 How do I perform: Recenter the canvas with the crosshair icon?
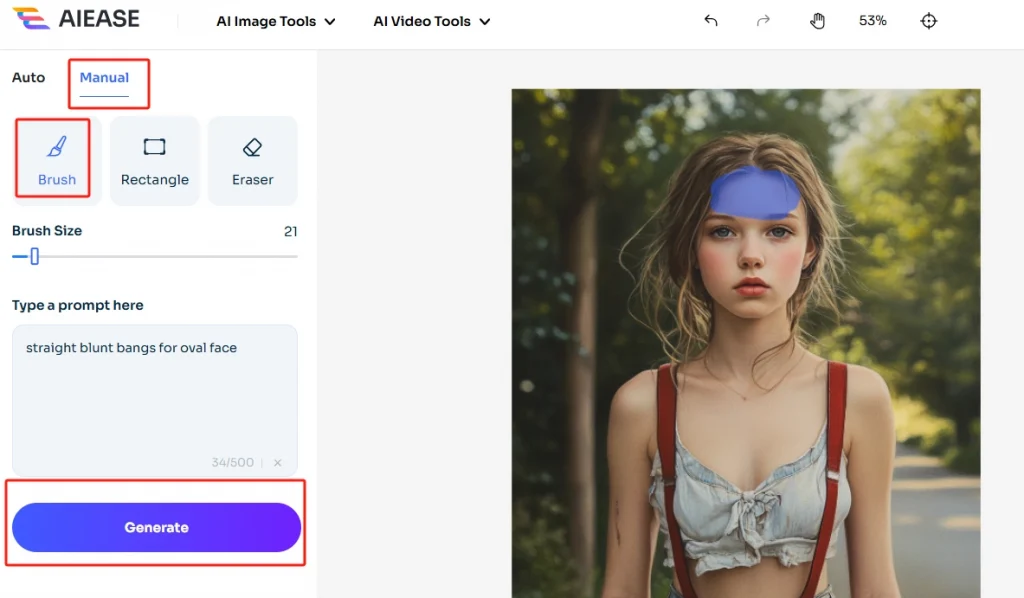tap(929, 21)
